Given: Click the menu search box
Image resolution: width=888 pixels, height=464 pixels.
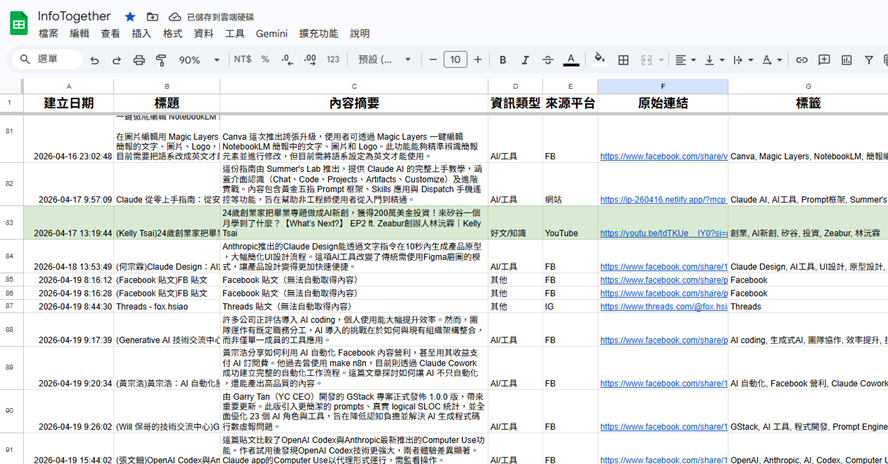Looking at the screenshot, I should [x=48, y=59].
